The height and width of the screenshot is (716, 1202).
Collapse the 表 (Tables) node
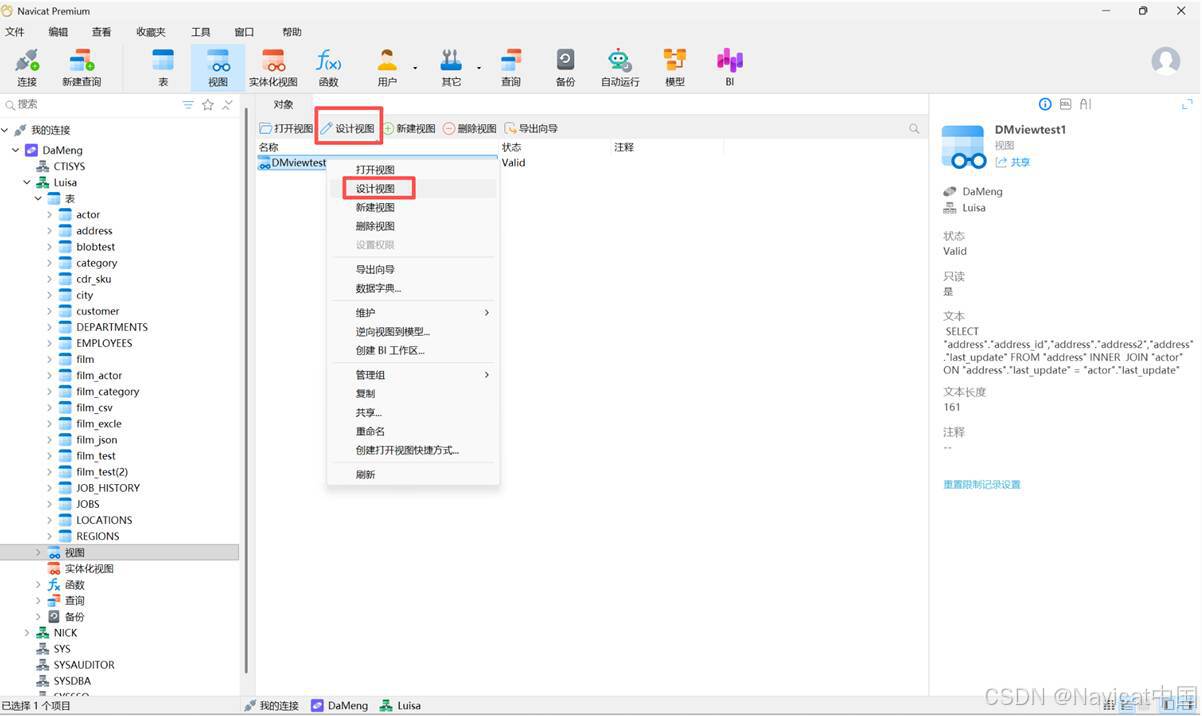(38, 199)
